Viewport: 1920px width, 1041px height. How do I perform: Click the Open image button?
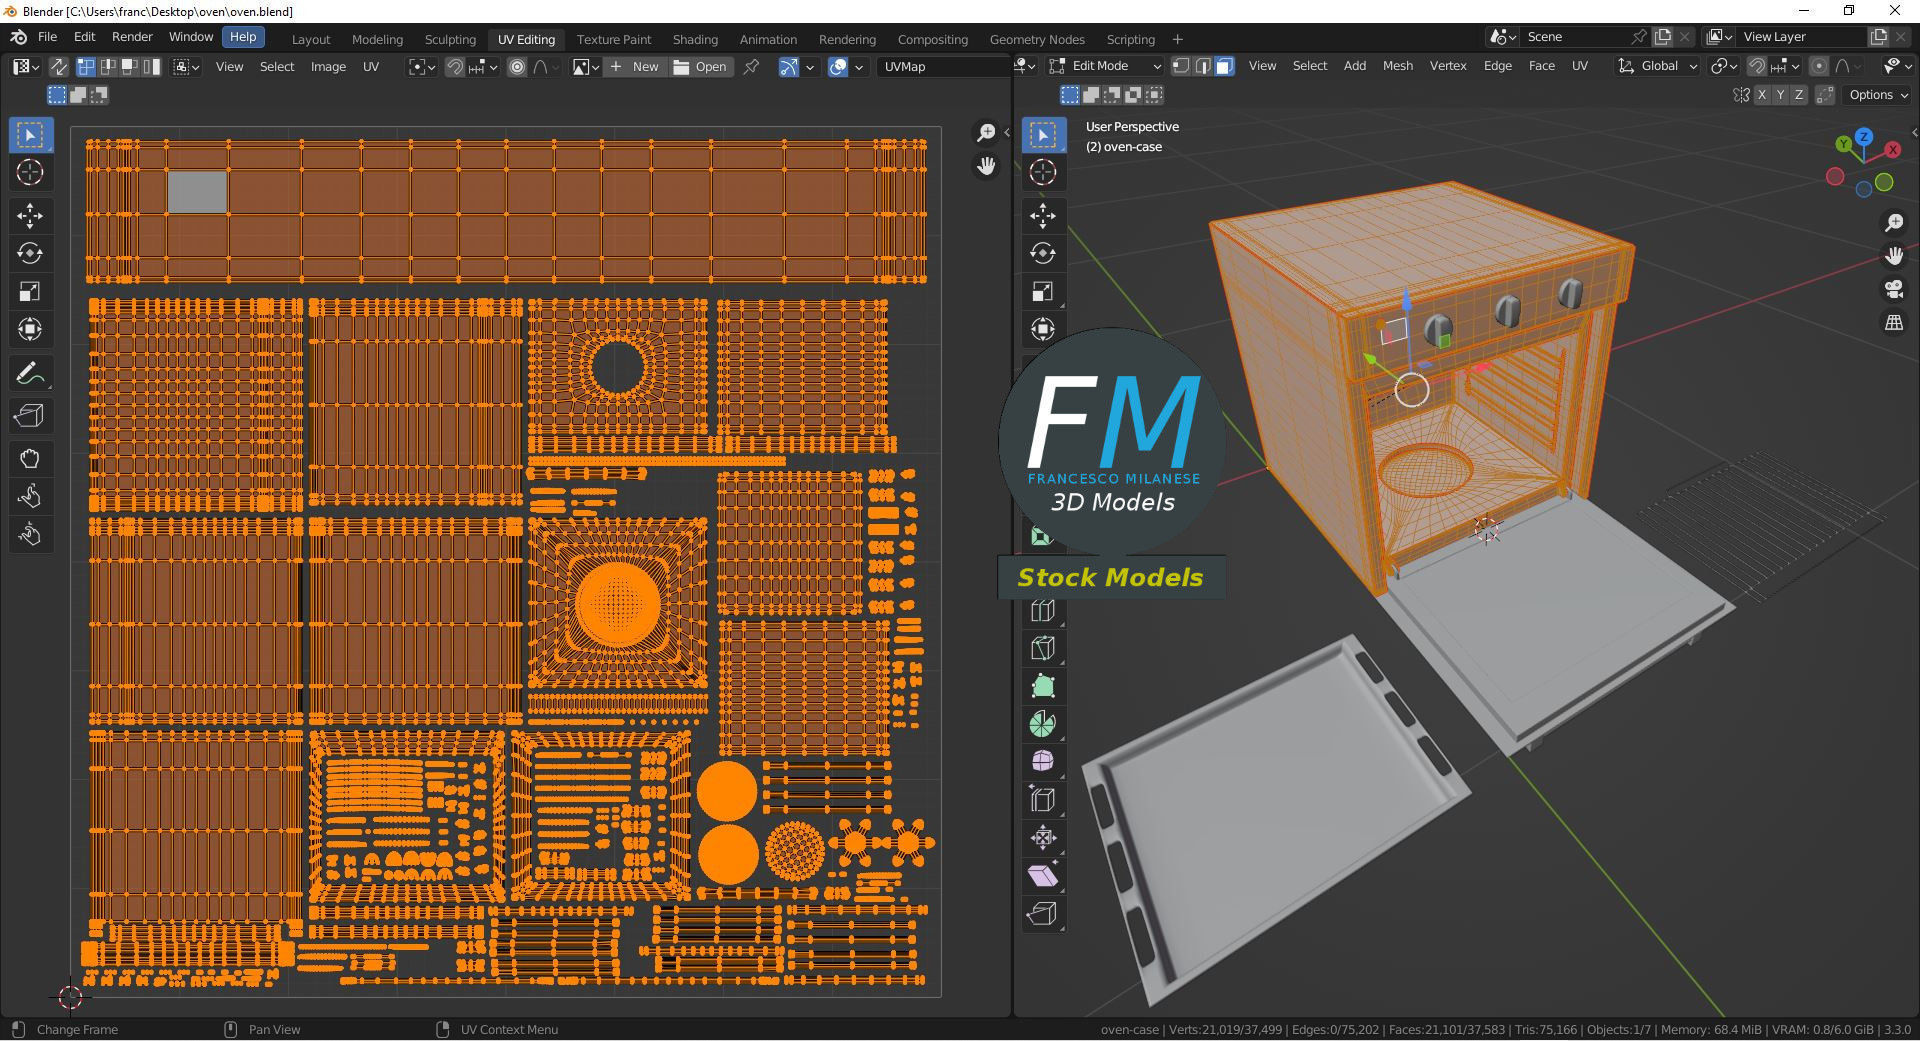tap(701, 67)
